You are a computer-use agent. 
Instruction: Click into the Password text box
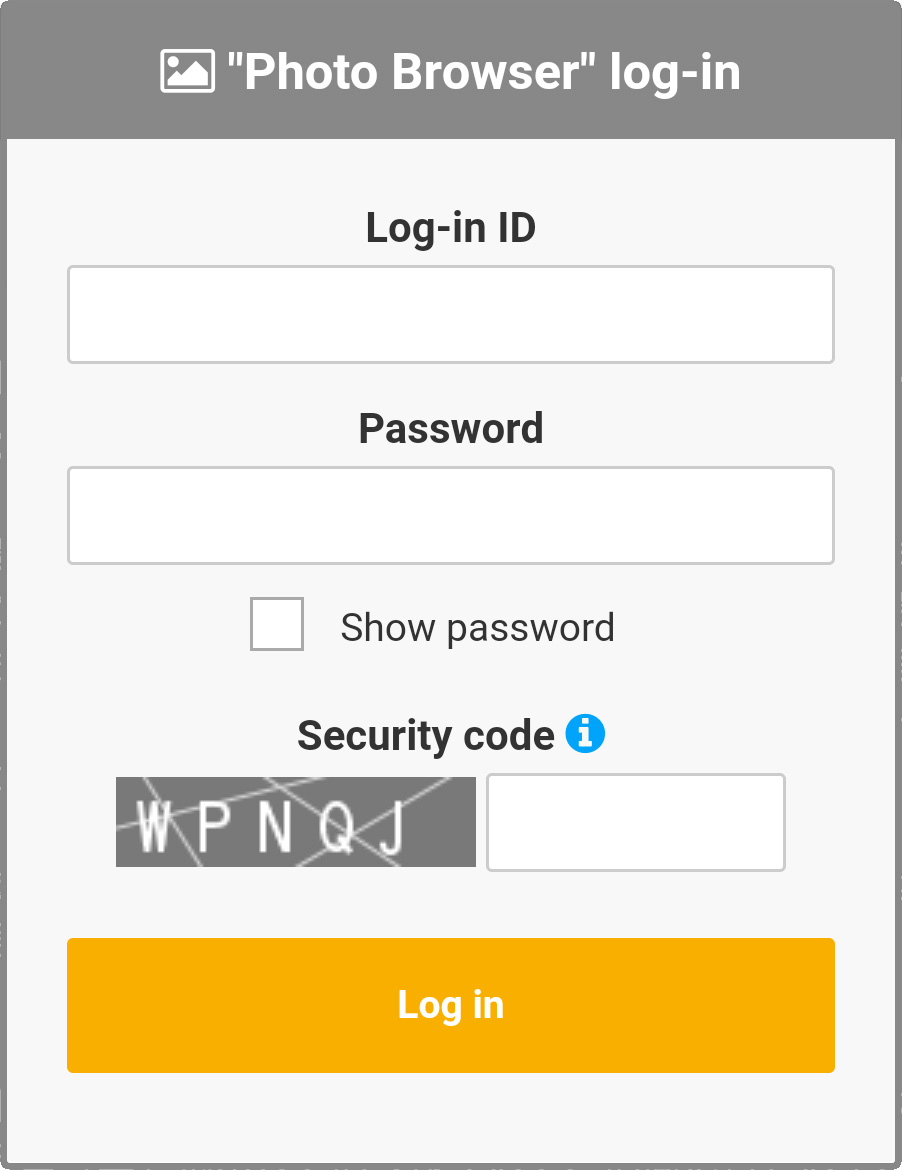(450, 515)
